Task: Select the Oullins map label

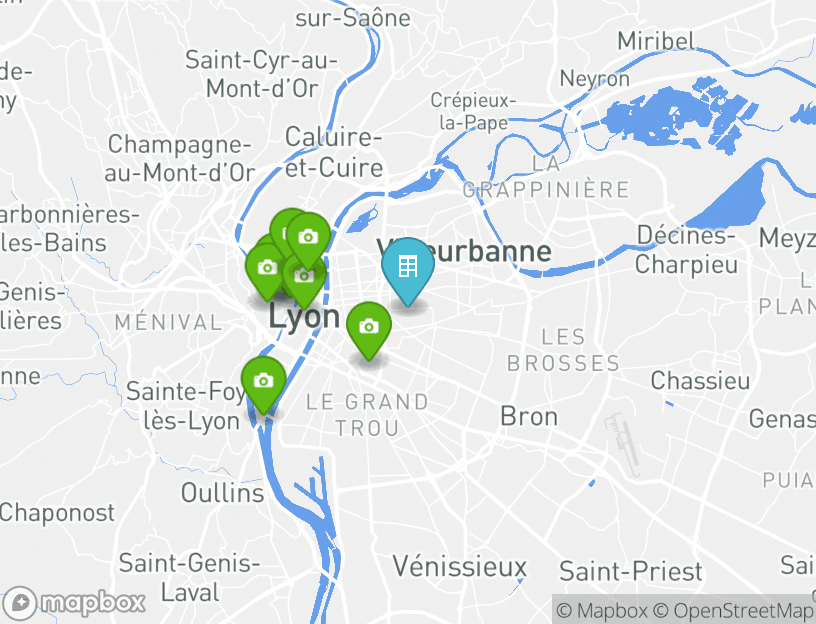Action: [x=223, y=493]
